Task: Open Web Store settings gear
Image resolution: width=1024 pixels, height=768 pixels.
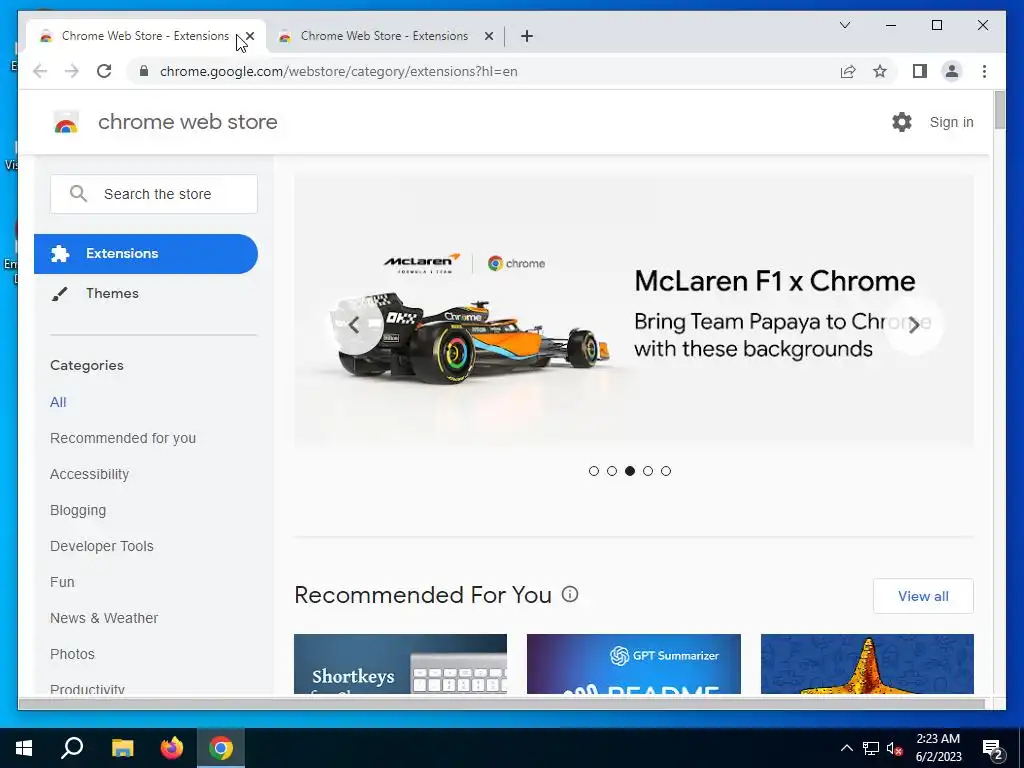Action: pos(902,122)
